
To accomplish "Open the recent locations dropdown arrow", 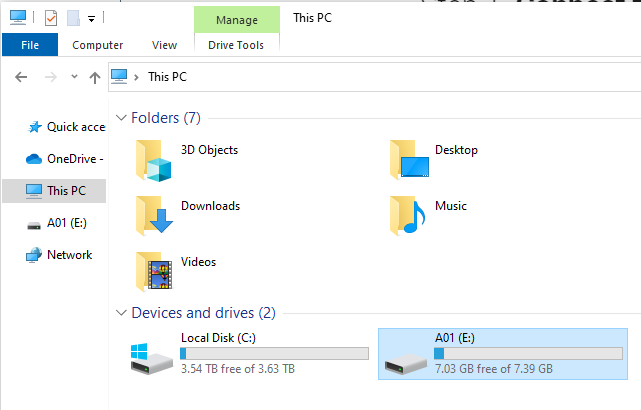I will tap(74, 76).
